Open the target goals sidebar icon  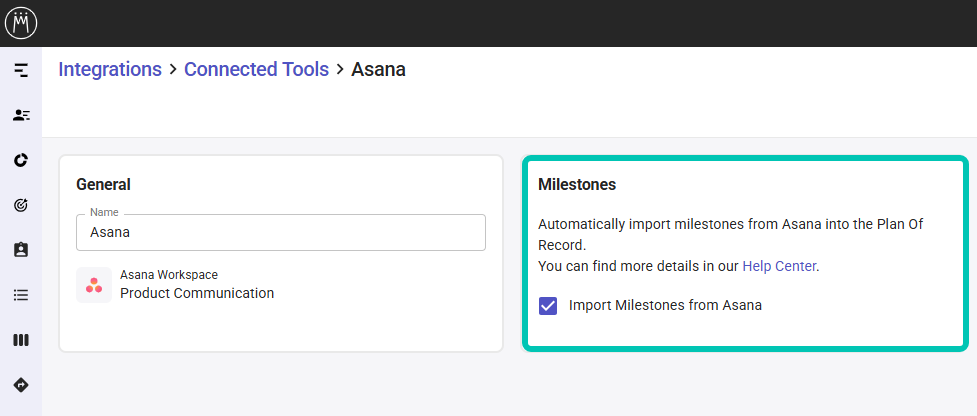click(x=21, y=205)
